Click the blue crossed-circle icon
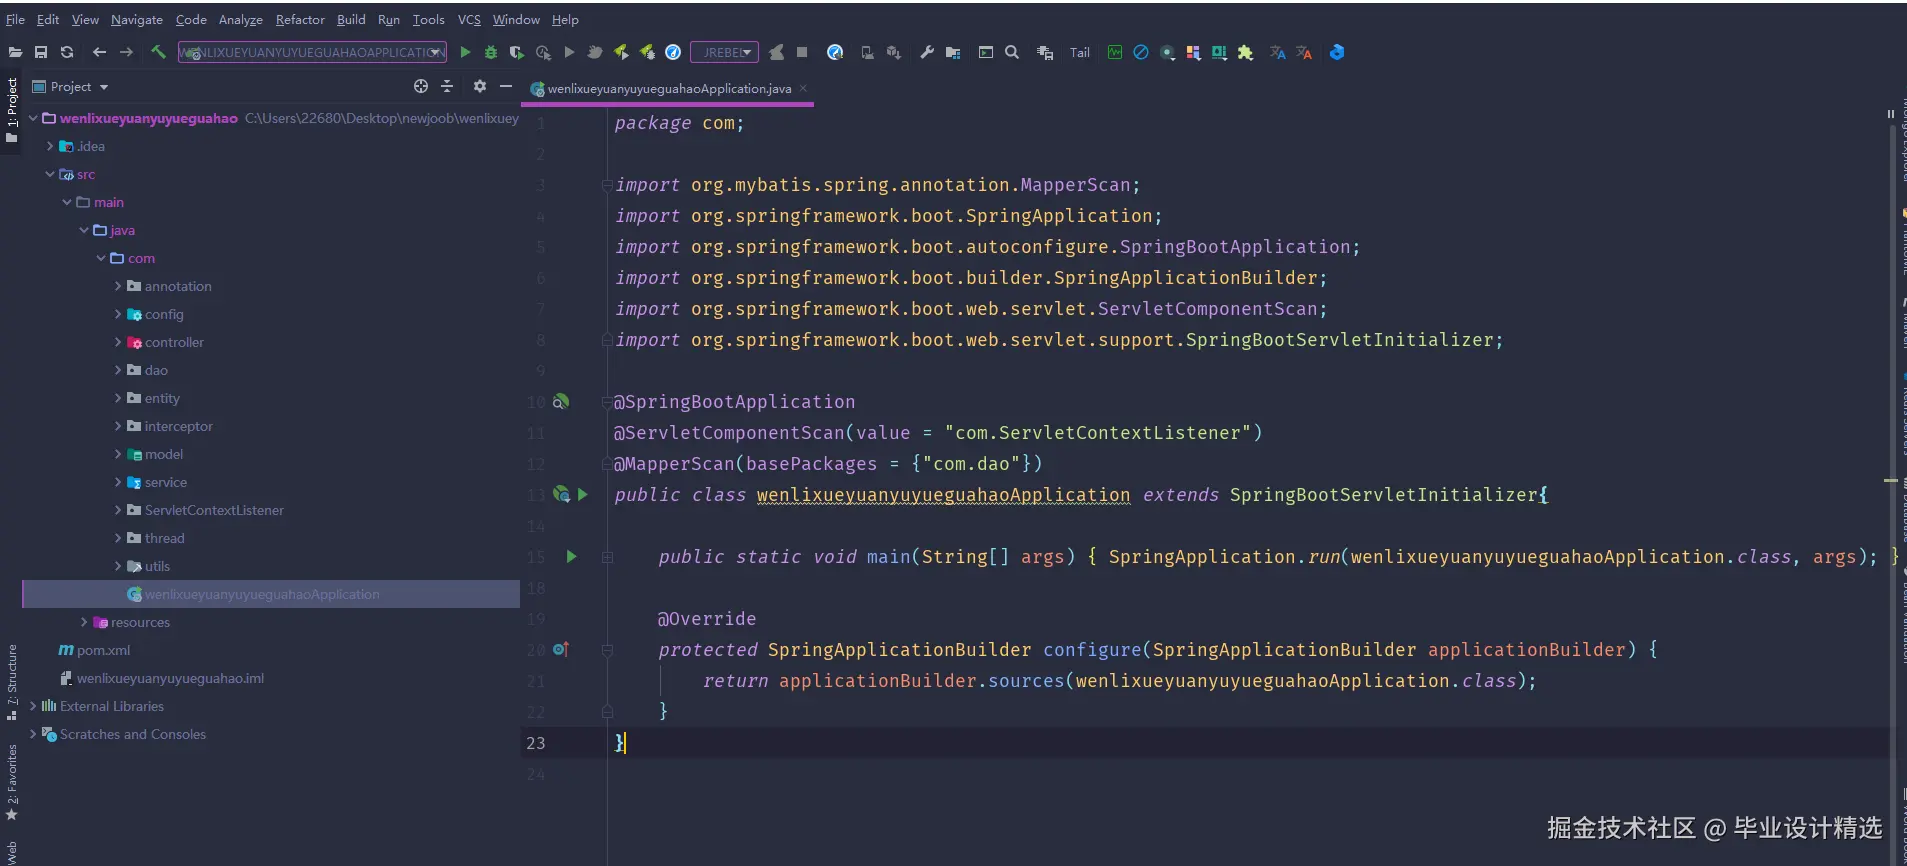The image size is (1907, 866). coord(1141,52)
